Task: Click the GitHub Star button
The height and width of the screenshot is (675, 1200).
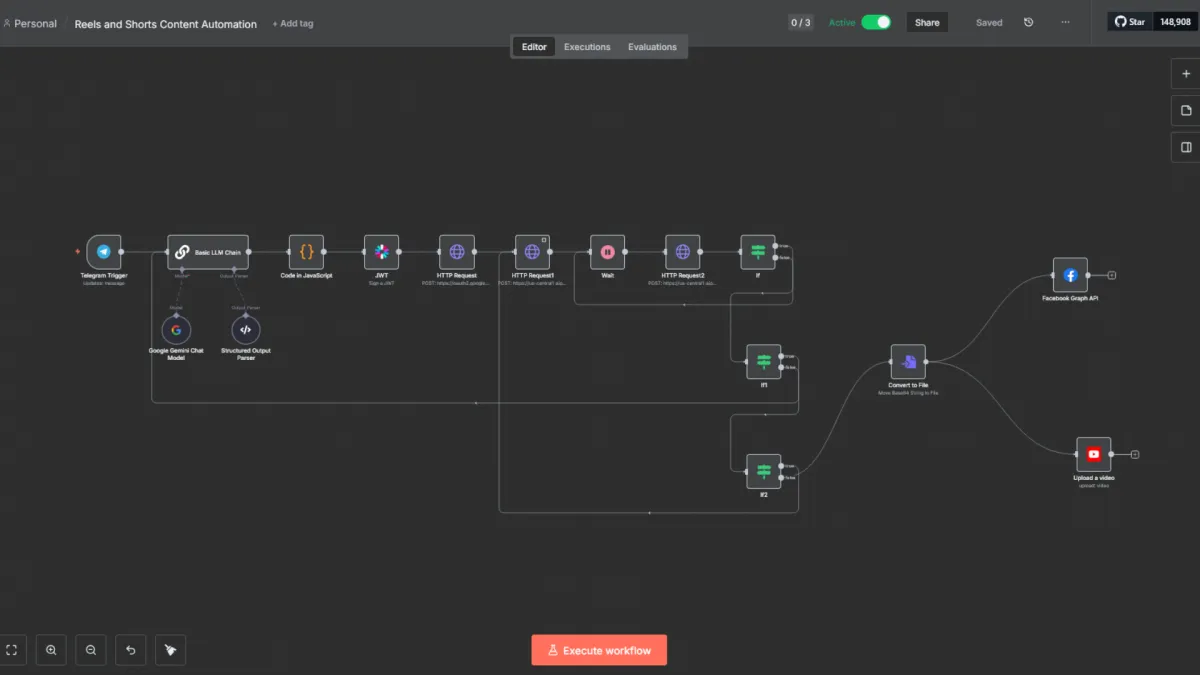Action: point(1130,22)
